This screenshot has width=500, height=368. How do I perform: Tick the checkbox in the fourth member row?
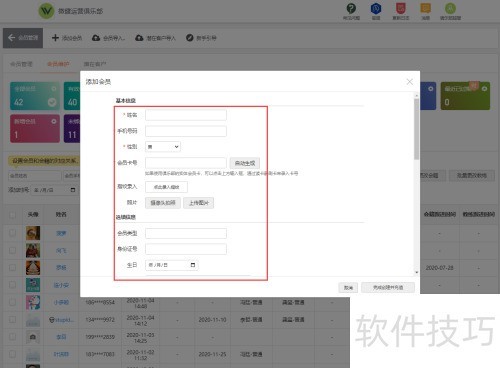12,285
